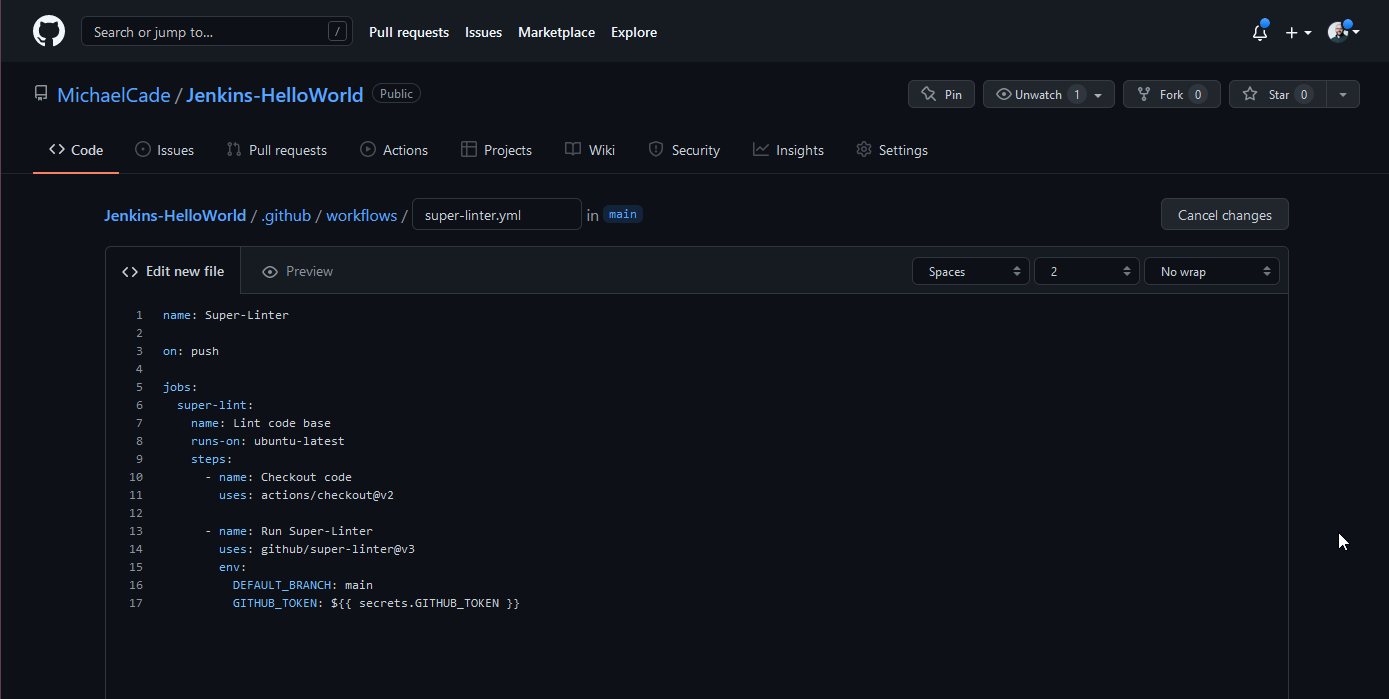Image resolution: width=1389 pixels, height=699 pixels.
Task: Open the user avatar menu
Action: click(x=1342, y=32)
